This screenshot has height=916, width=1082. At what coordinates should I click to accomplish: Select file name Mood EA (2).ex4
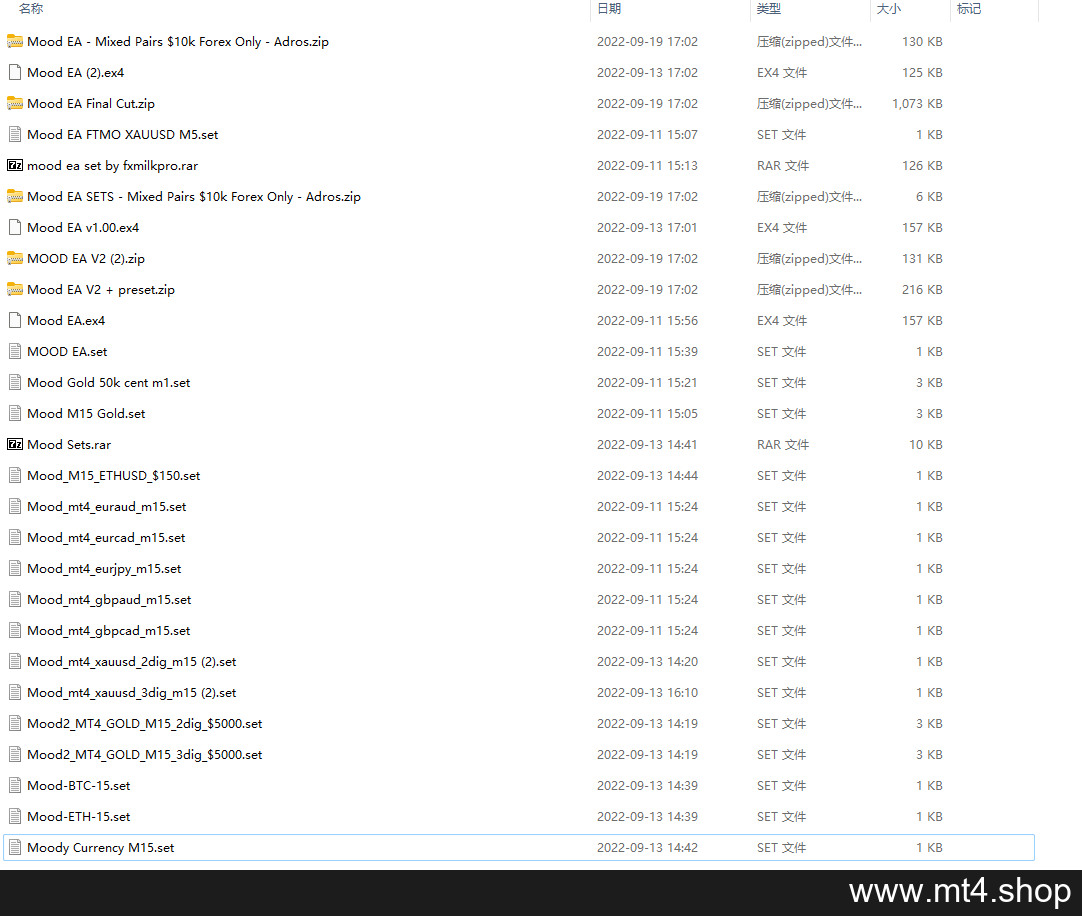coord(76,72)
